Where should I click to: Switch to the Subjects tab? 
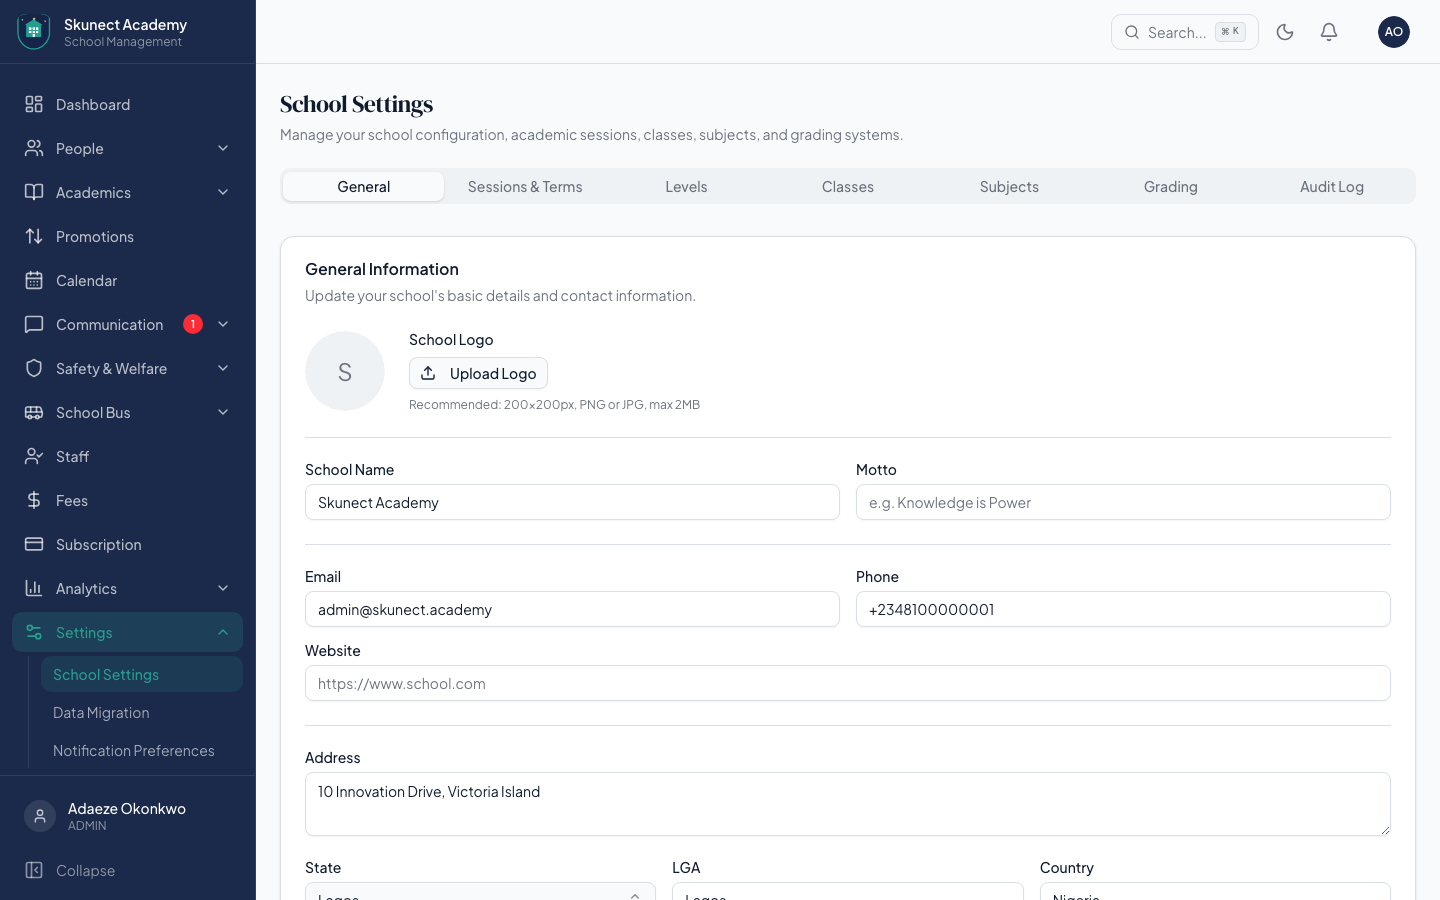click(x=1009, y=186)
